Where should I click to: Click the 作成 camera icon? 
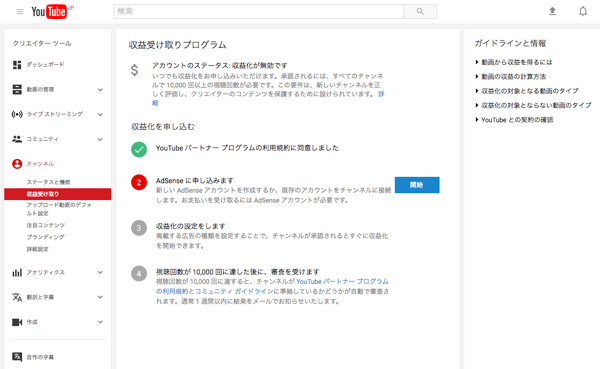pyautogui.click(x=17, y=322)
